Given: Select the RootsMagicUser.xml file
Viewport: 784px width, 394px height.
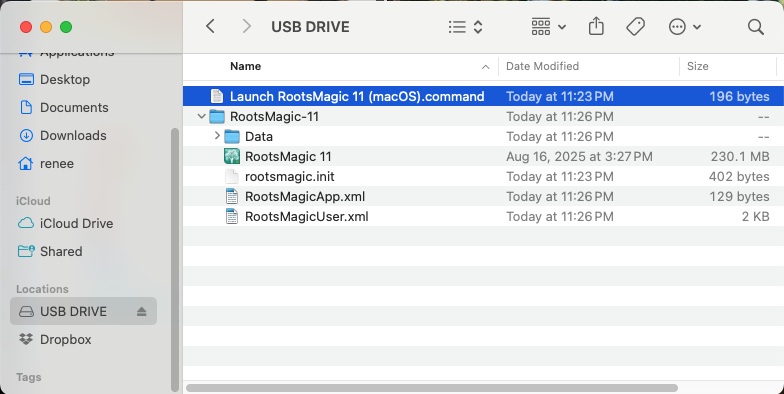Looking at the screenshot, I should (x=306, y=216).
